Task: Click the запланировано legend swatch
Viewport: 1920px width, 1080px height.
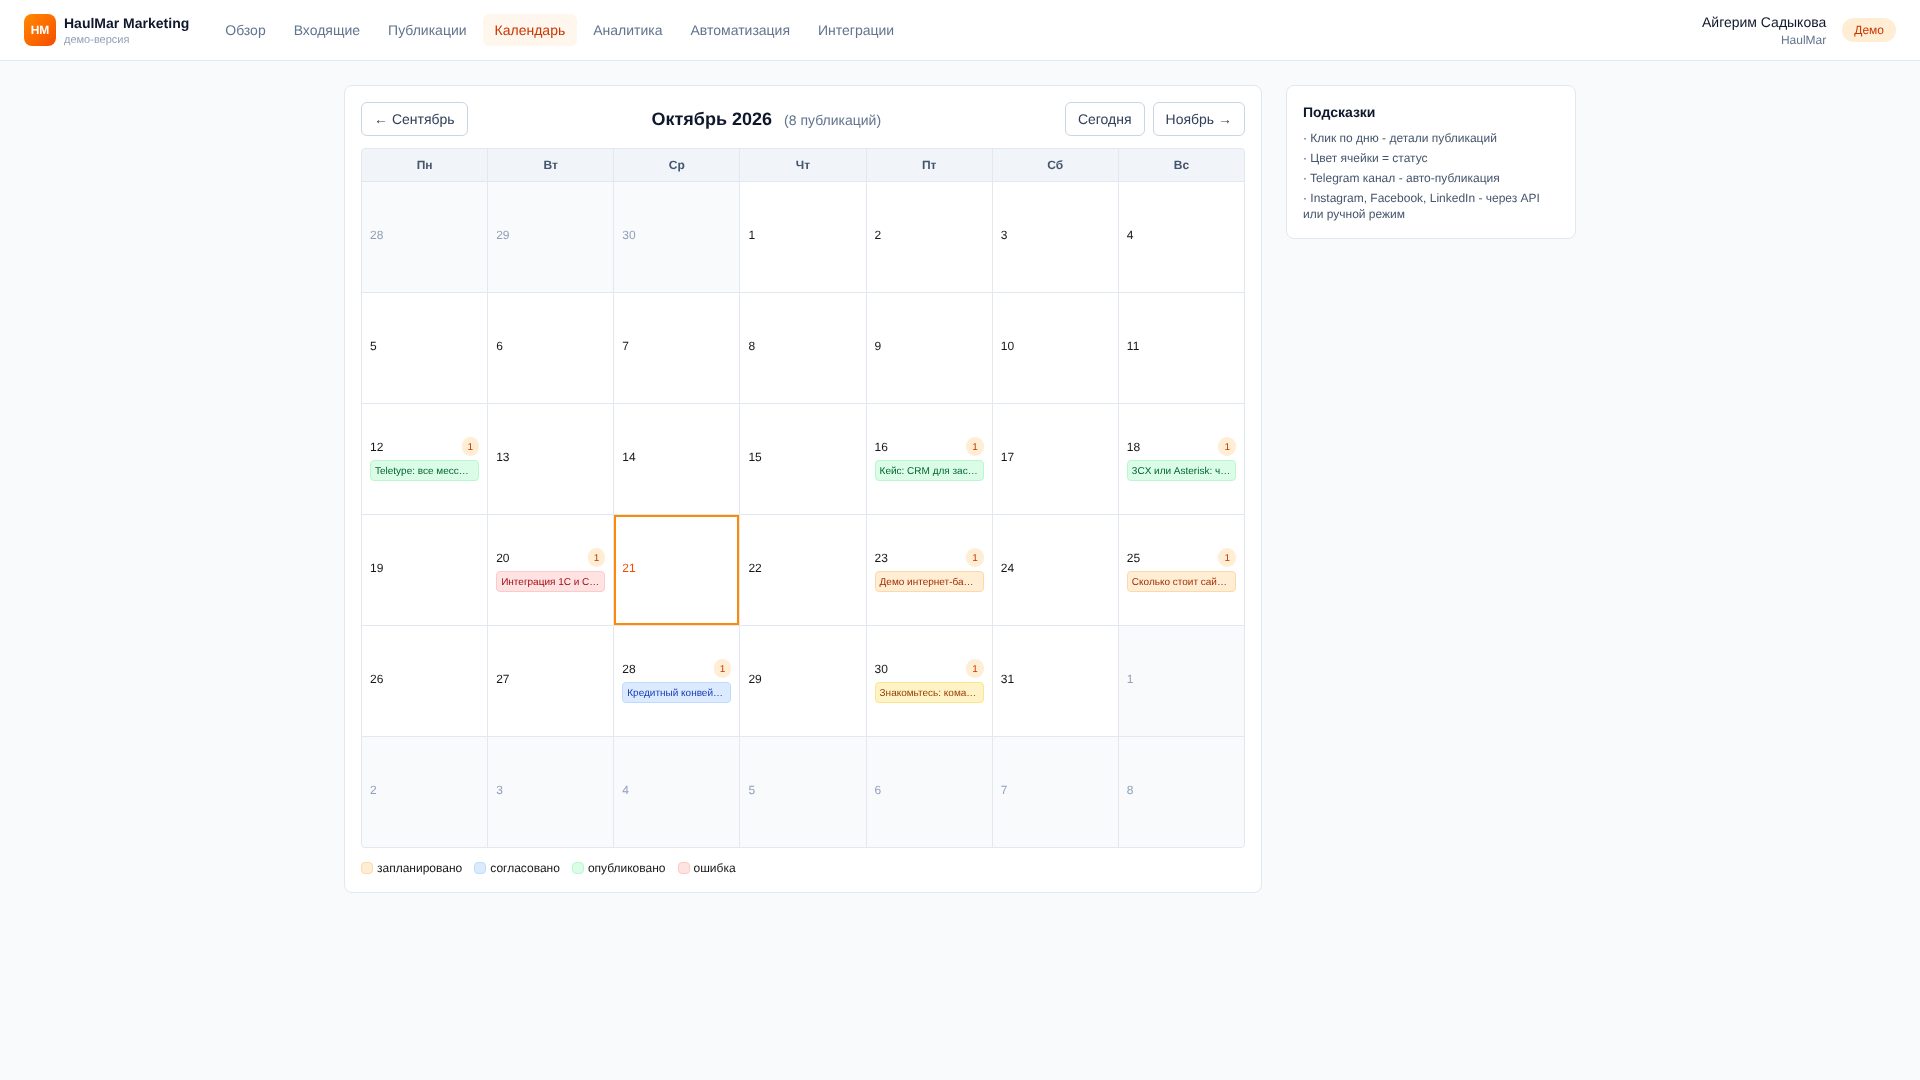Action: (x=367, y=868)
